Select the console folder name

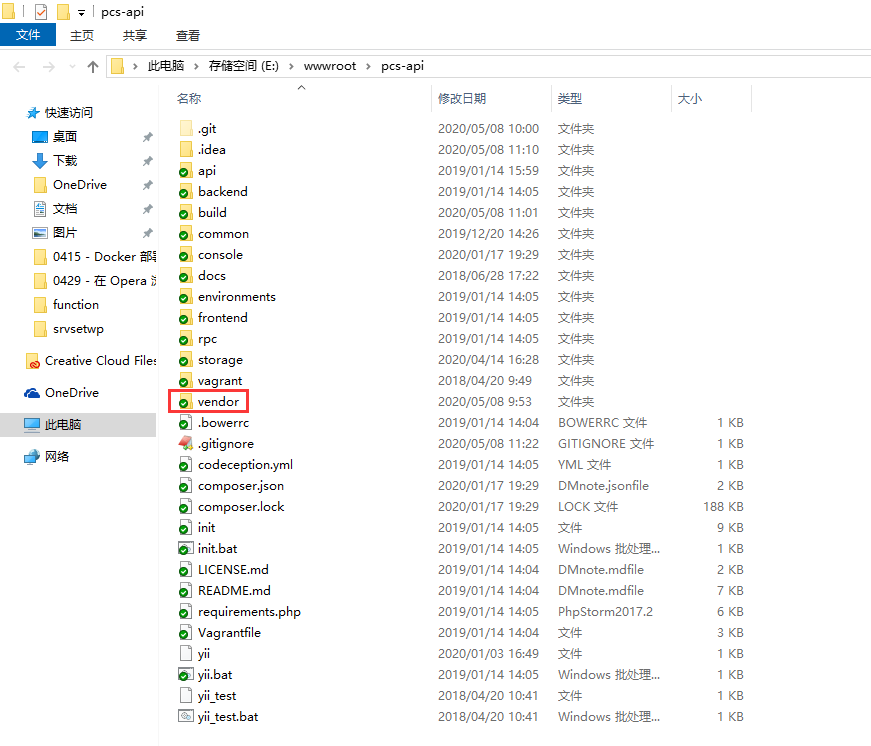pyautogui.click(x=221, y=255)
